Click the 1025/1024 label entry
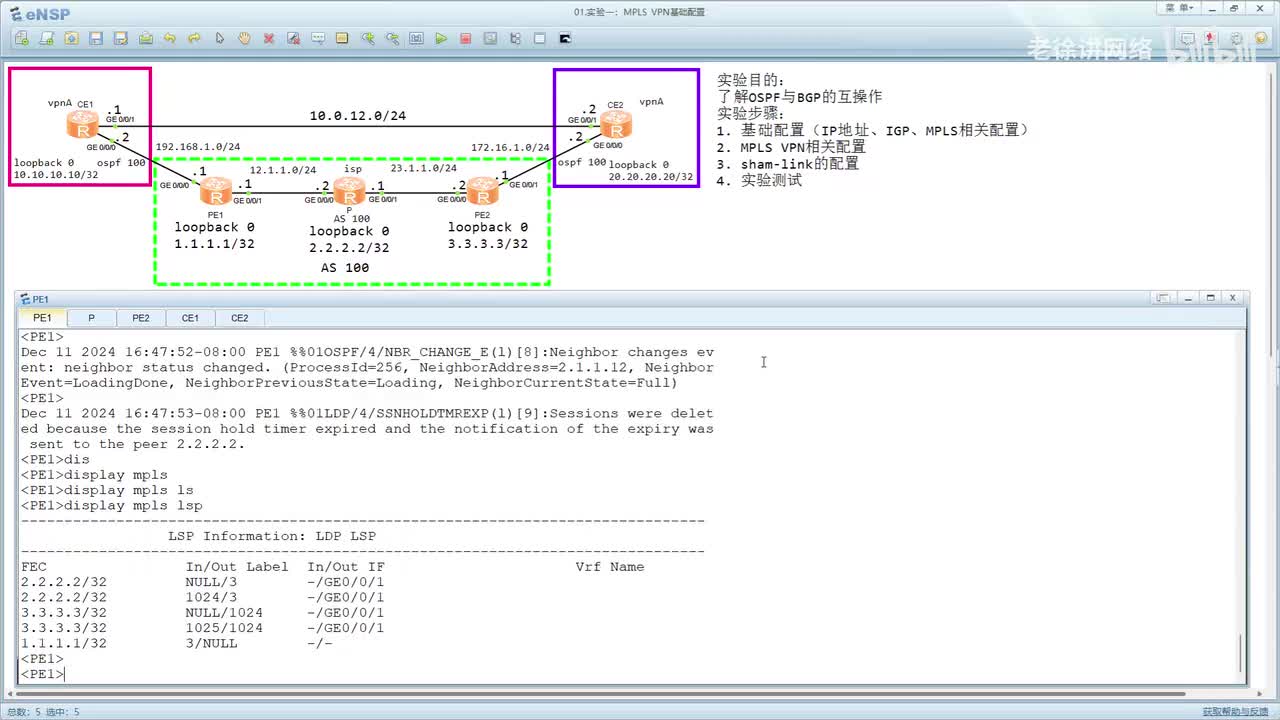Viewport: 1280px width, 720px height. [x=224, y=628]
